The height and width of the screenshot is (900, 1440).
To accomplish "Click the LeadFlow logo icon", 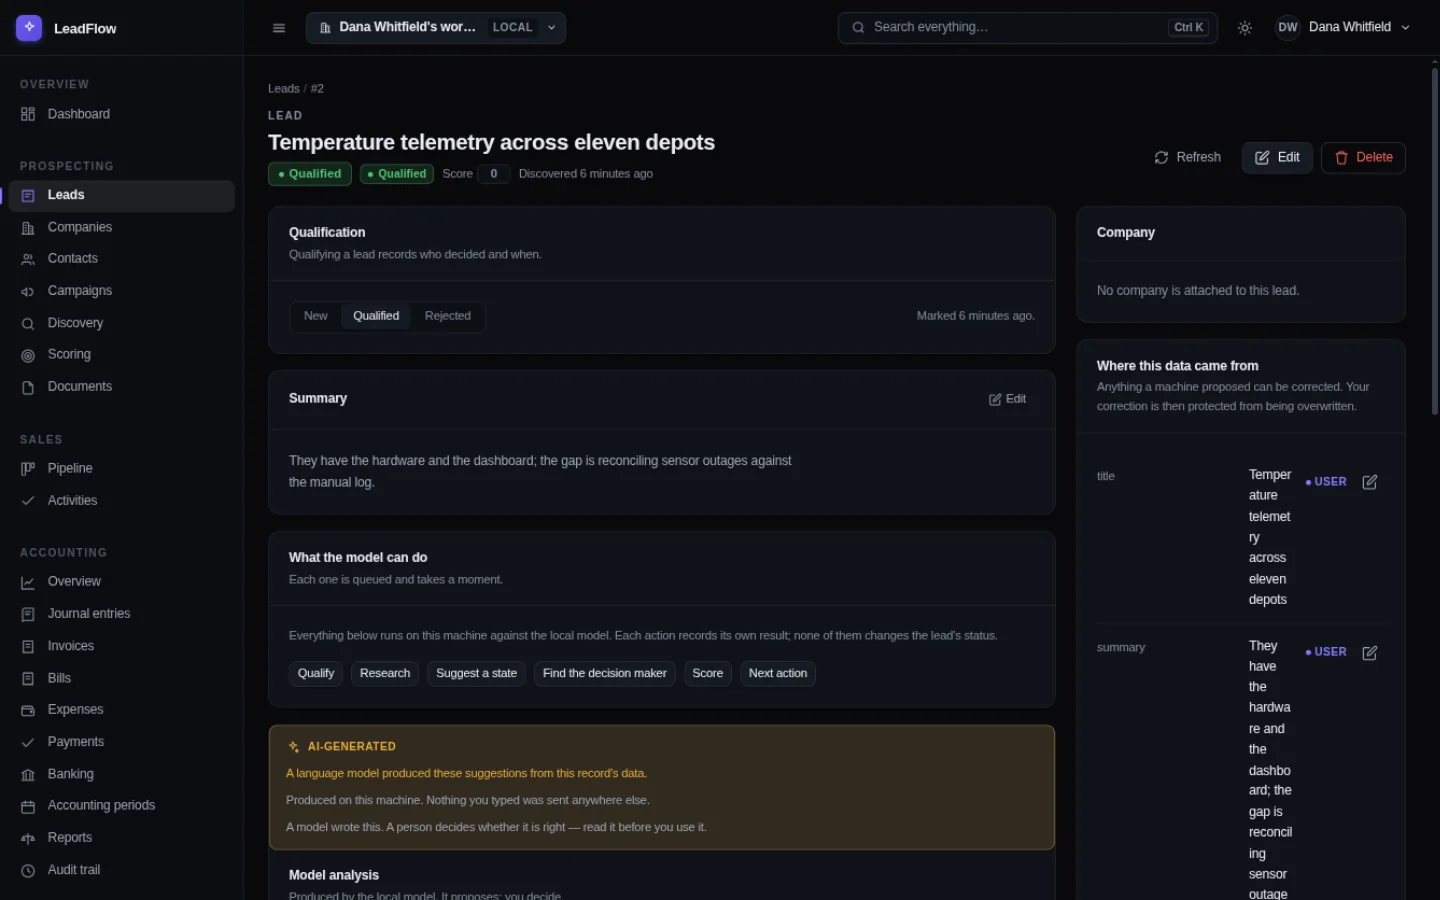I will click(29, 28).
